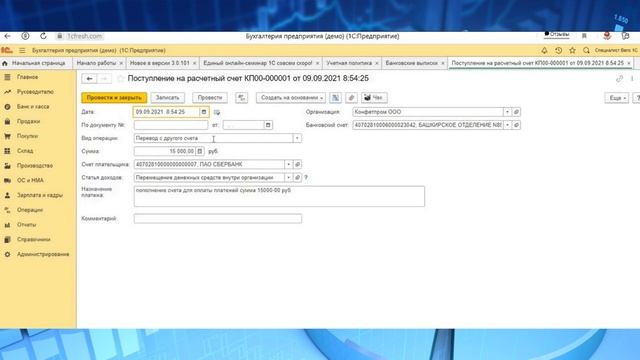Open the Еще menu

click(x=616, y=98)
